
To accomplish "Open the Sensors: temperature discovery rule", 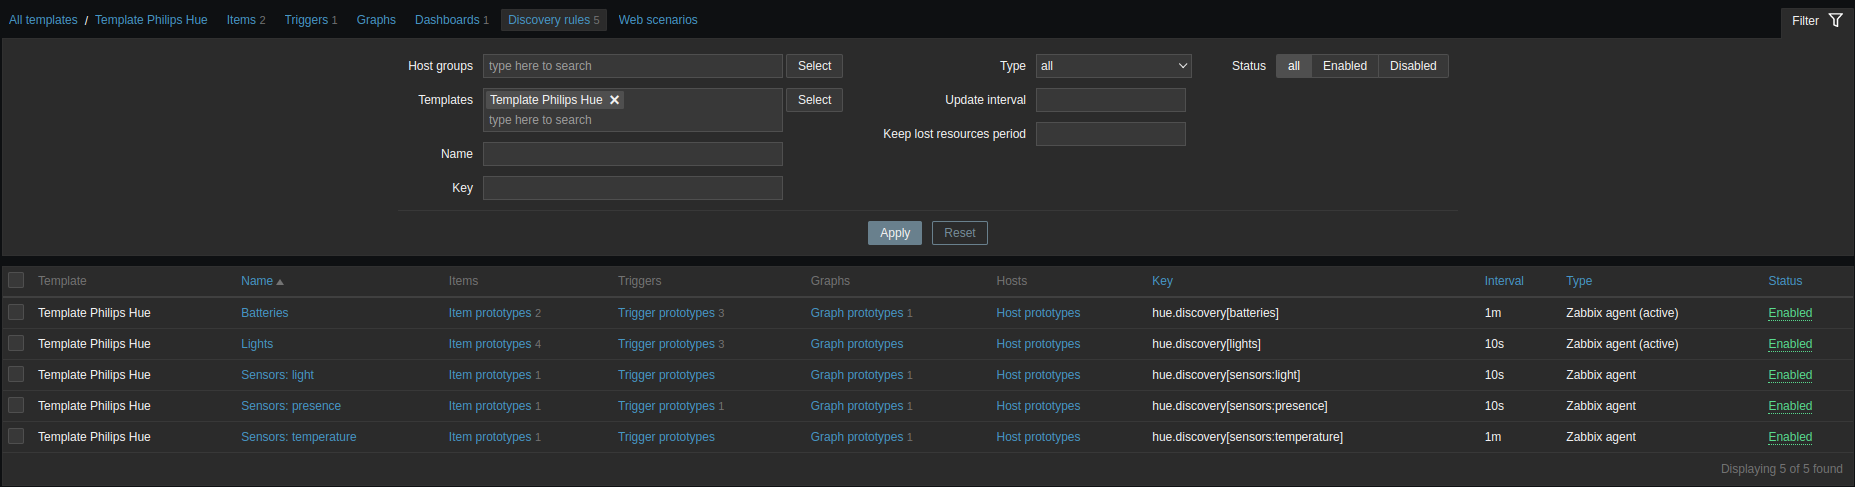I will pos(298,437).
